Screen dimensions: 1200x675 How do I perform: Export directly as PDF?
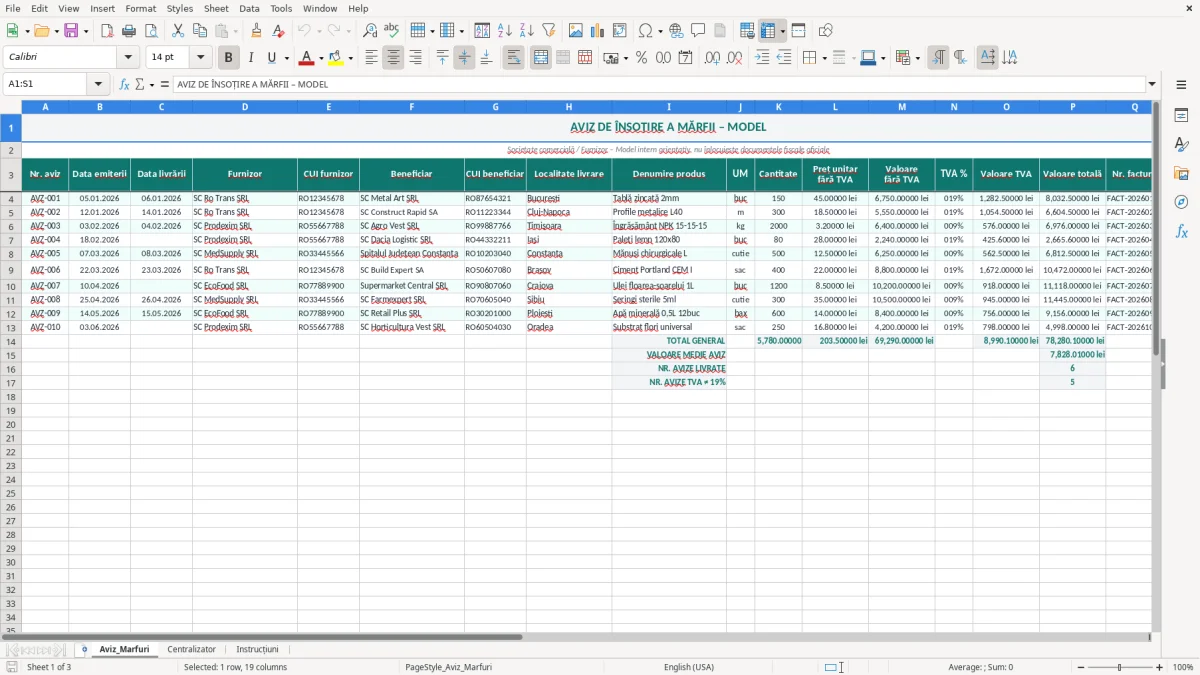click(x=107, y=31)
